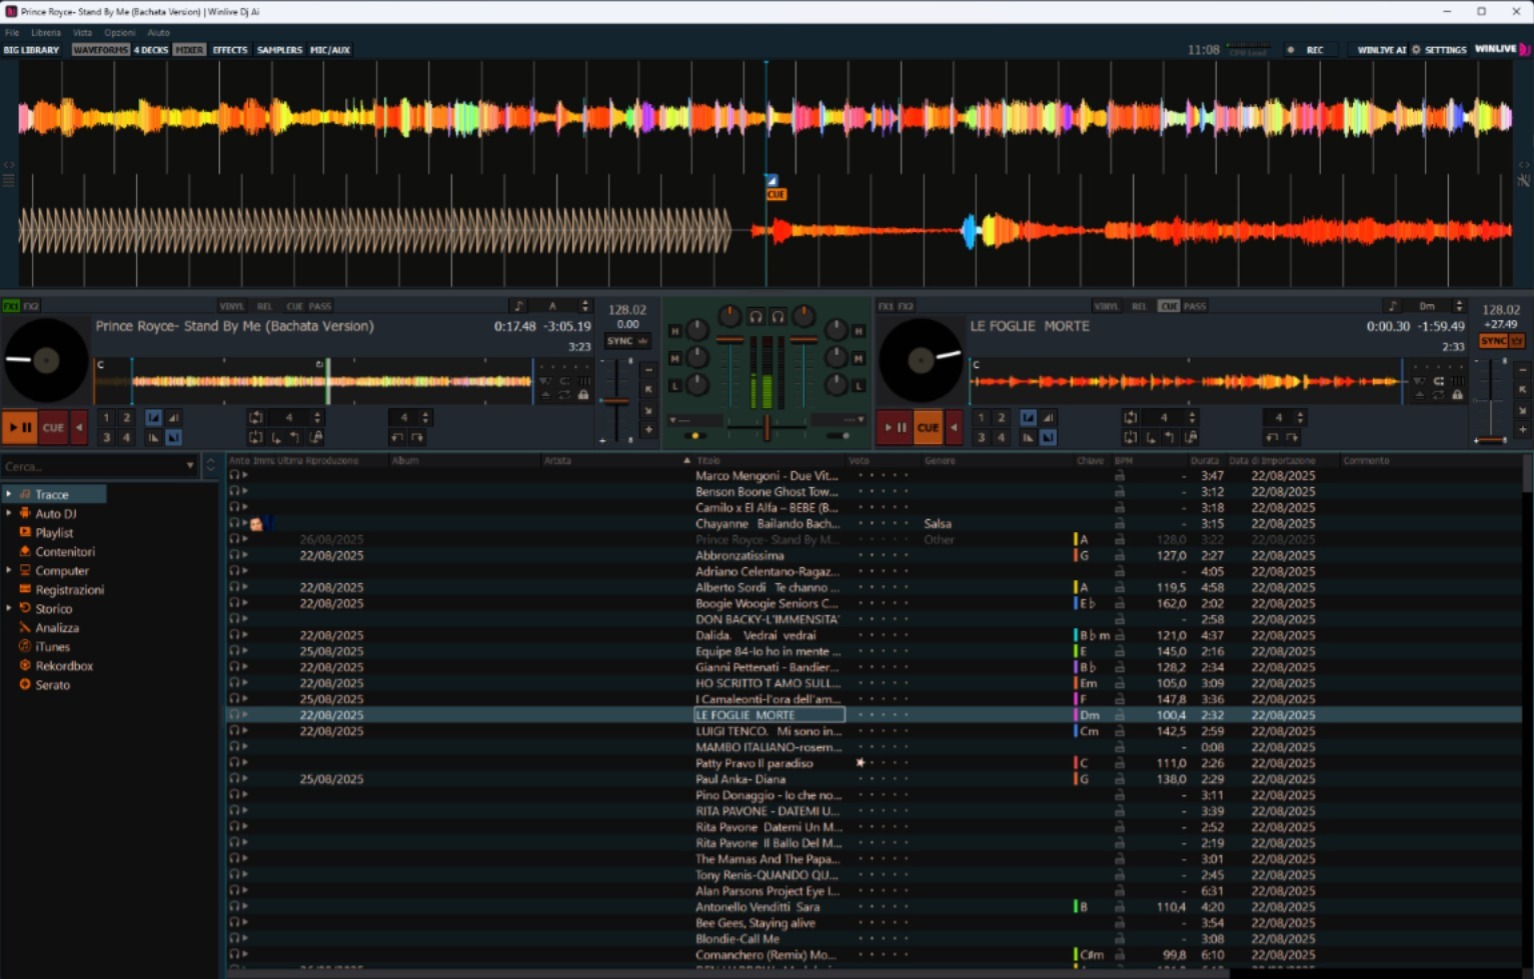The height and width of the screenshot is (979, 1534).
Task: Click right deck beat jump forward icon
Action: click(1291, 437)
